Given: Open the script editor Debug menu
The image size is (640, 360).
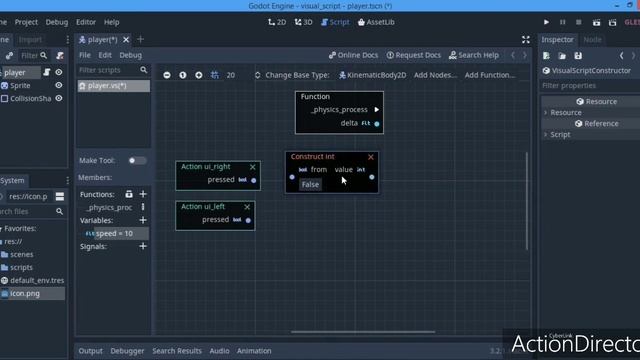Looking at the screenshot, I should click(131, 55).
